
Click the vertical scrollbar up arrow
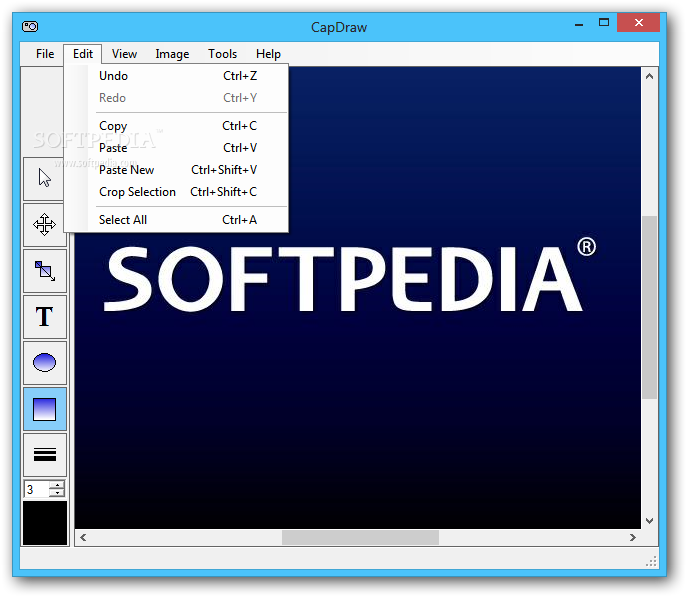(649, 76)
